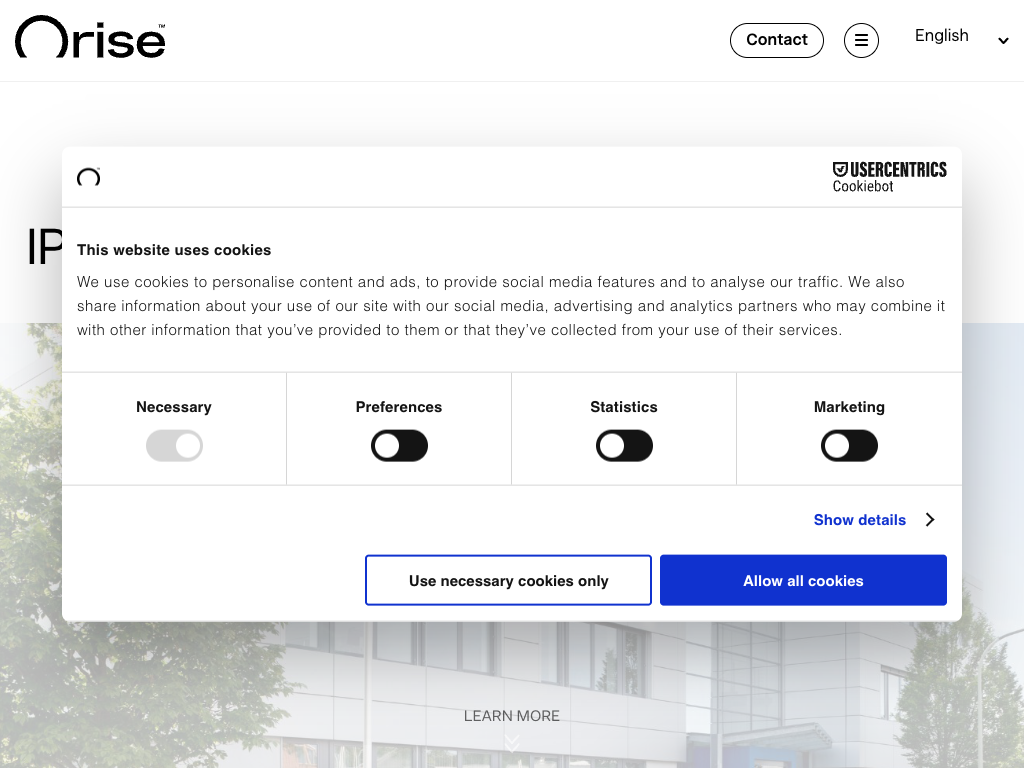Open the English language dropdown

pyautogui.click(x=960, y=39)
